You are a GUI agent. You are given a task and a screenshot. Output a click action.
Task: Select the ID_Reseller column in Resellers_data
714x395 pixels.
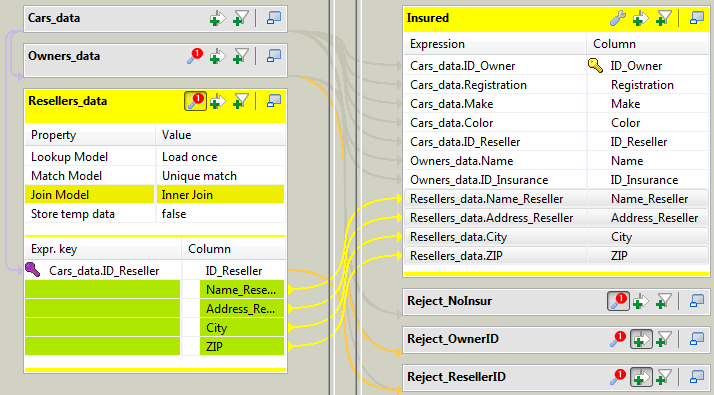[x=234, y=271]
